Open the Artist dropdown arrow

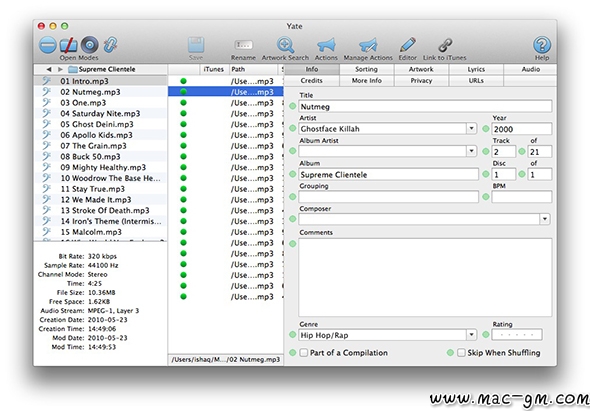coord(471,129)
